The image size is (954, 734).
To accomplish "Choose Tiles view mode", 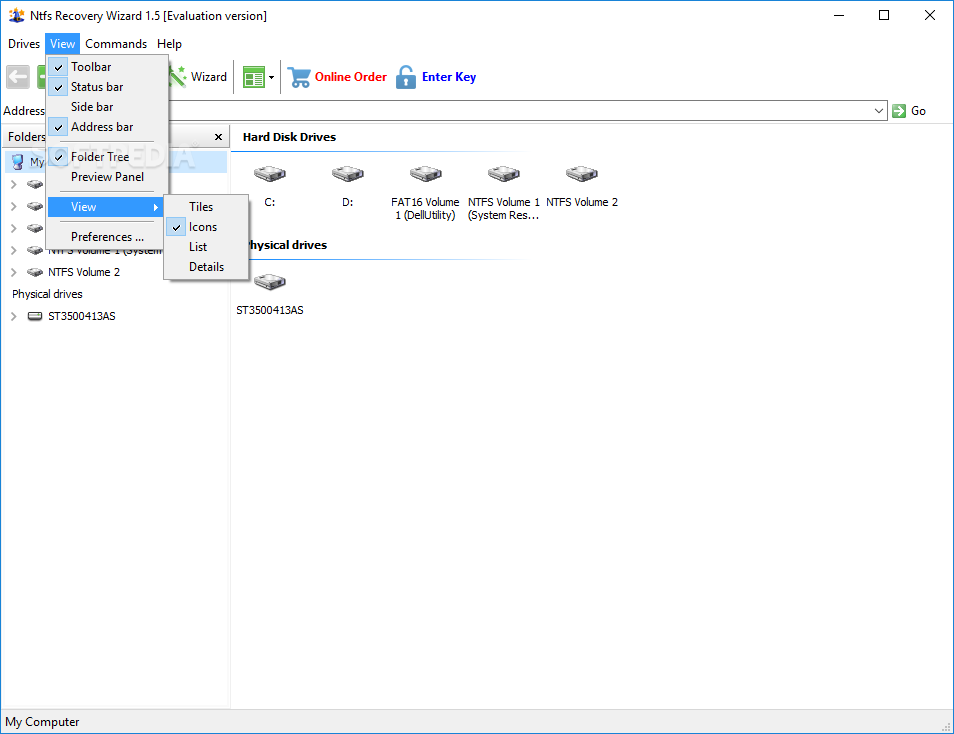I will tap(206, 207).
